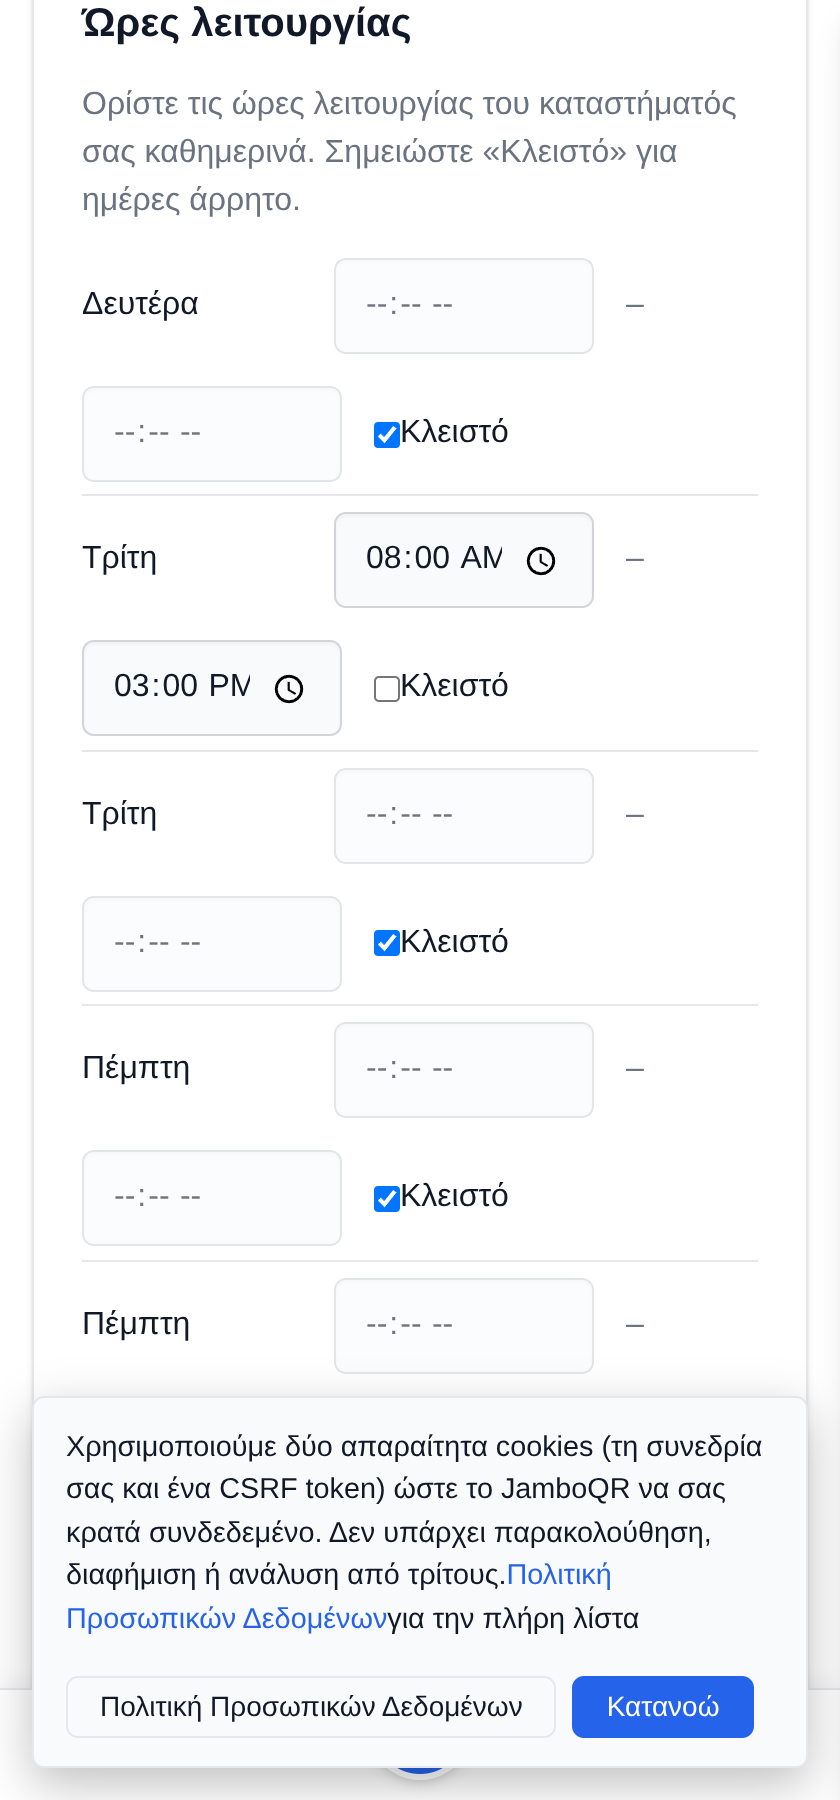The width and height of the screenshot is (840, 1800).
Task: Open the blue Πολιτική Προσωπικών Δεδομένων text link
Action: [339, 1597]
